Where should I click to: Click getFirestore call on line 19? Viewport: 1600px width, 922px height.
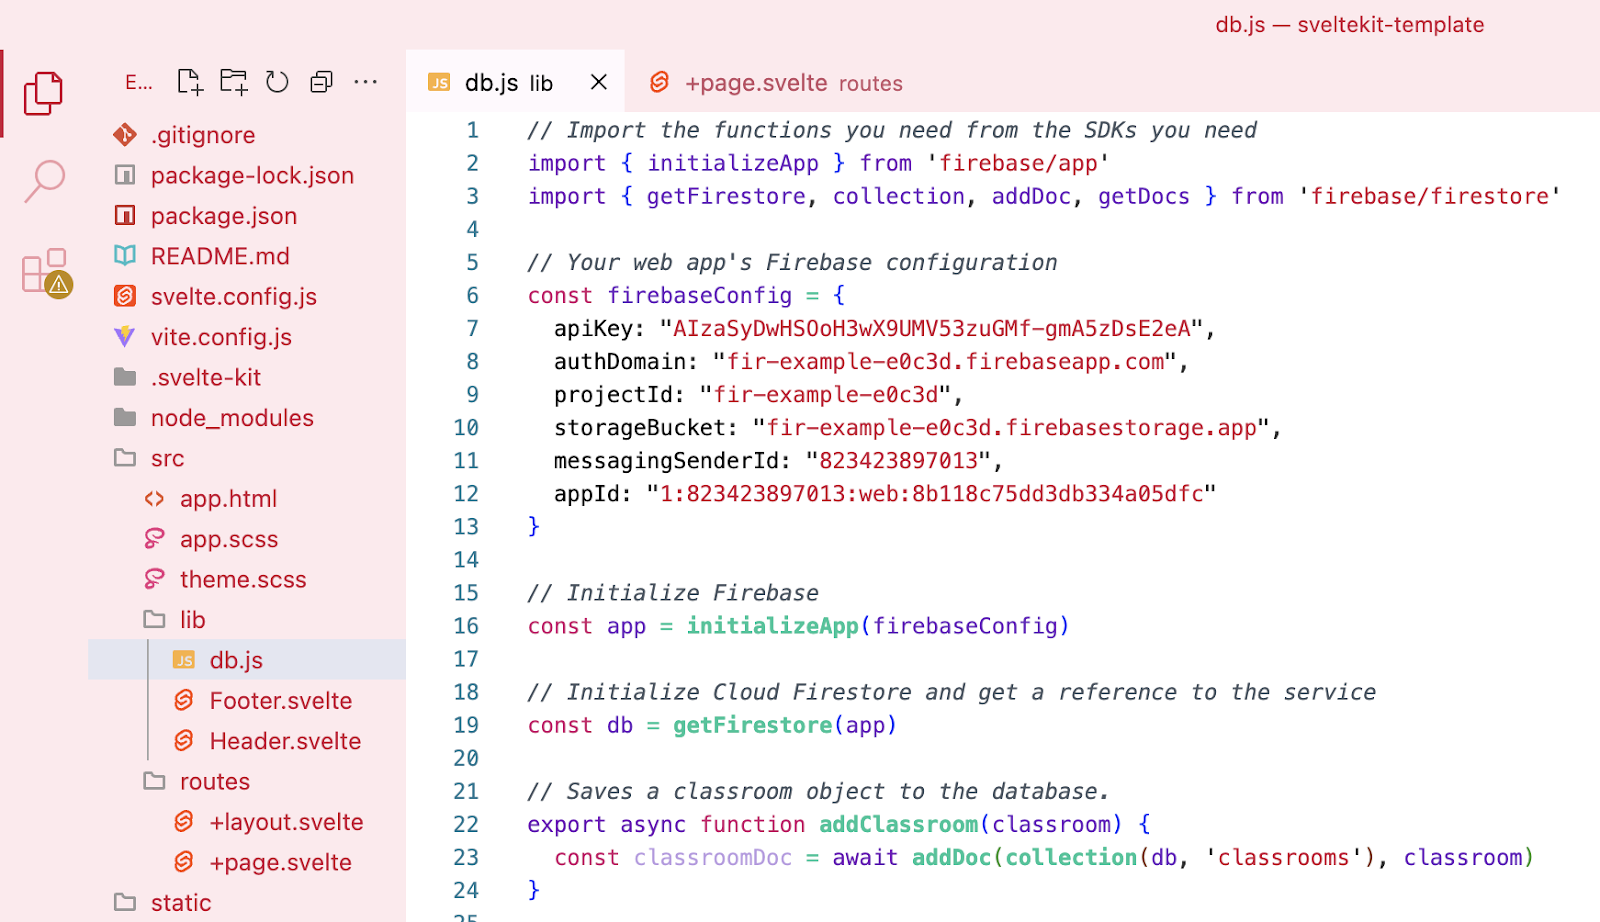point(752,725)
